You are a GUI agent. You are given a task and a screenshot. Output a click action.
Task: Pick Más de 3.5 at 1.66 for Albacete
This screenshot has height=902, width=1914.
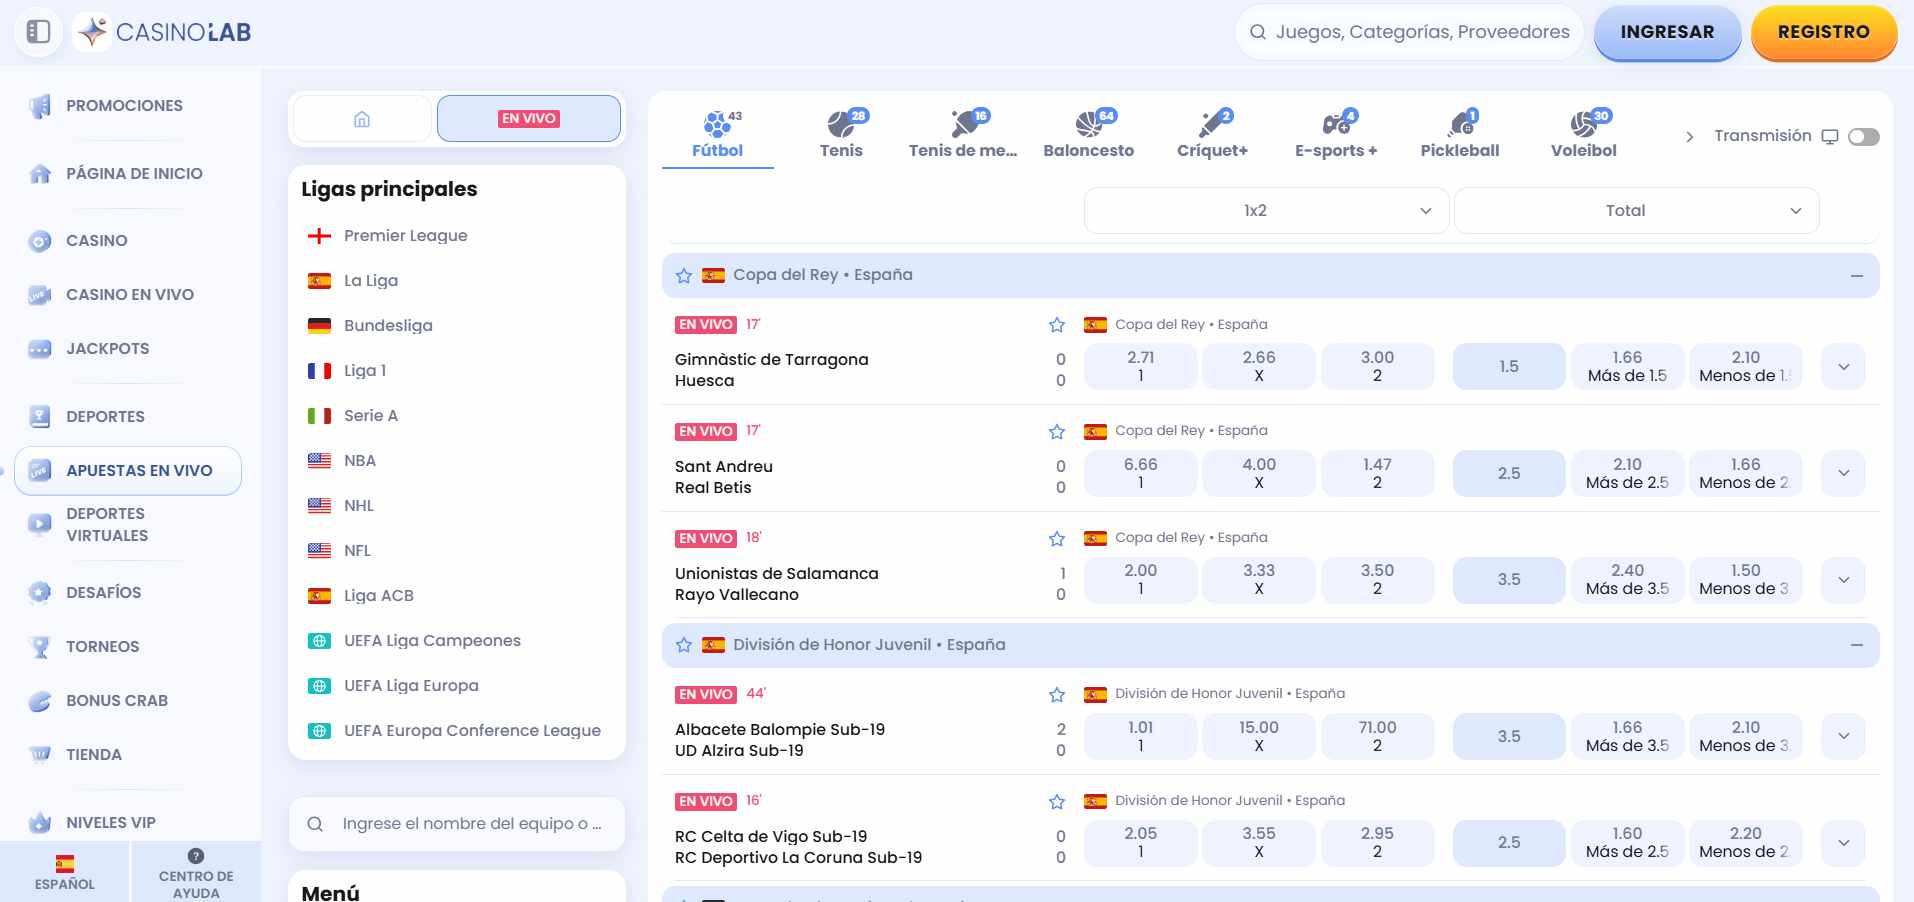[1627, 736]
